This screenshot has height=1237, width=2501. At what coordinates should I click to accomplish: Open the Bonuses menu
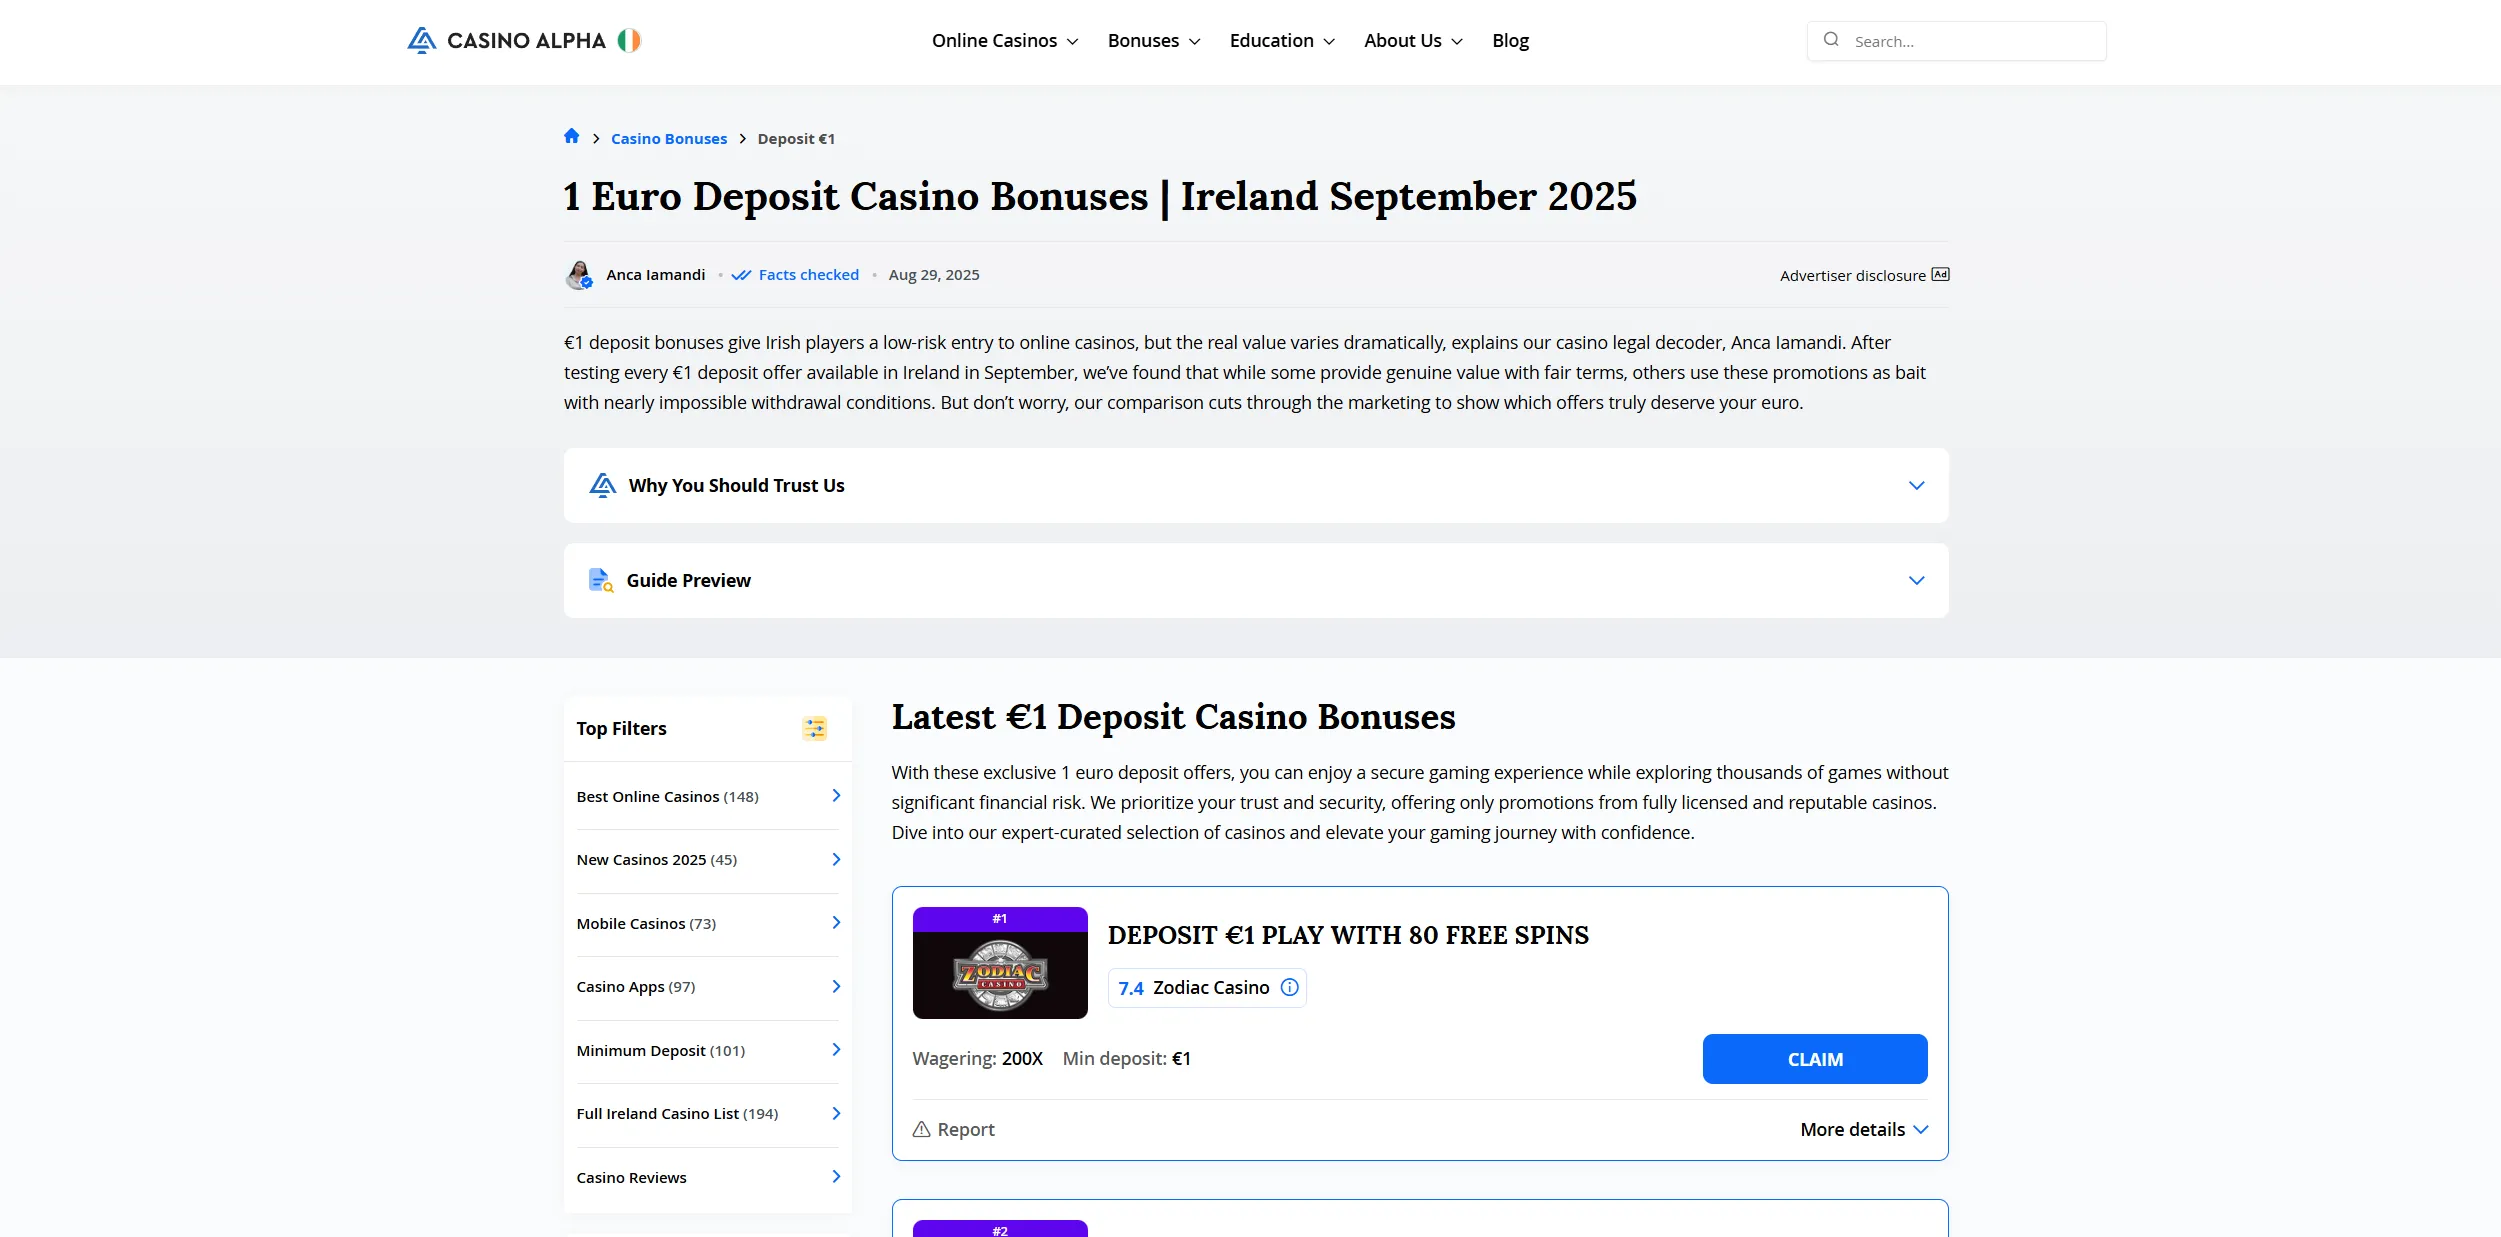1154,40
